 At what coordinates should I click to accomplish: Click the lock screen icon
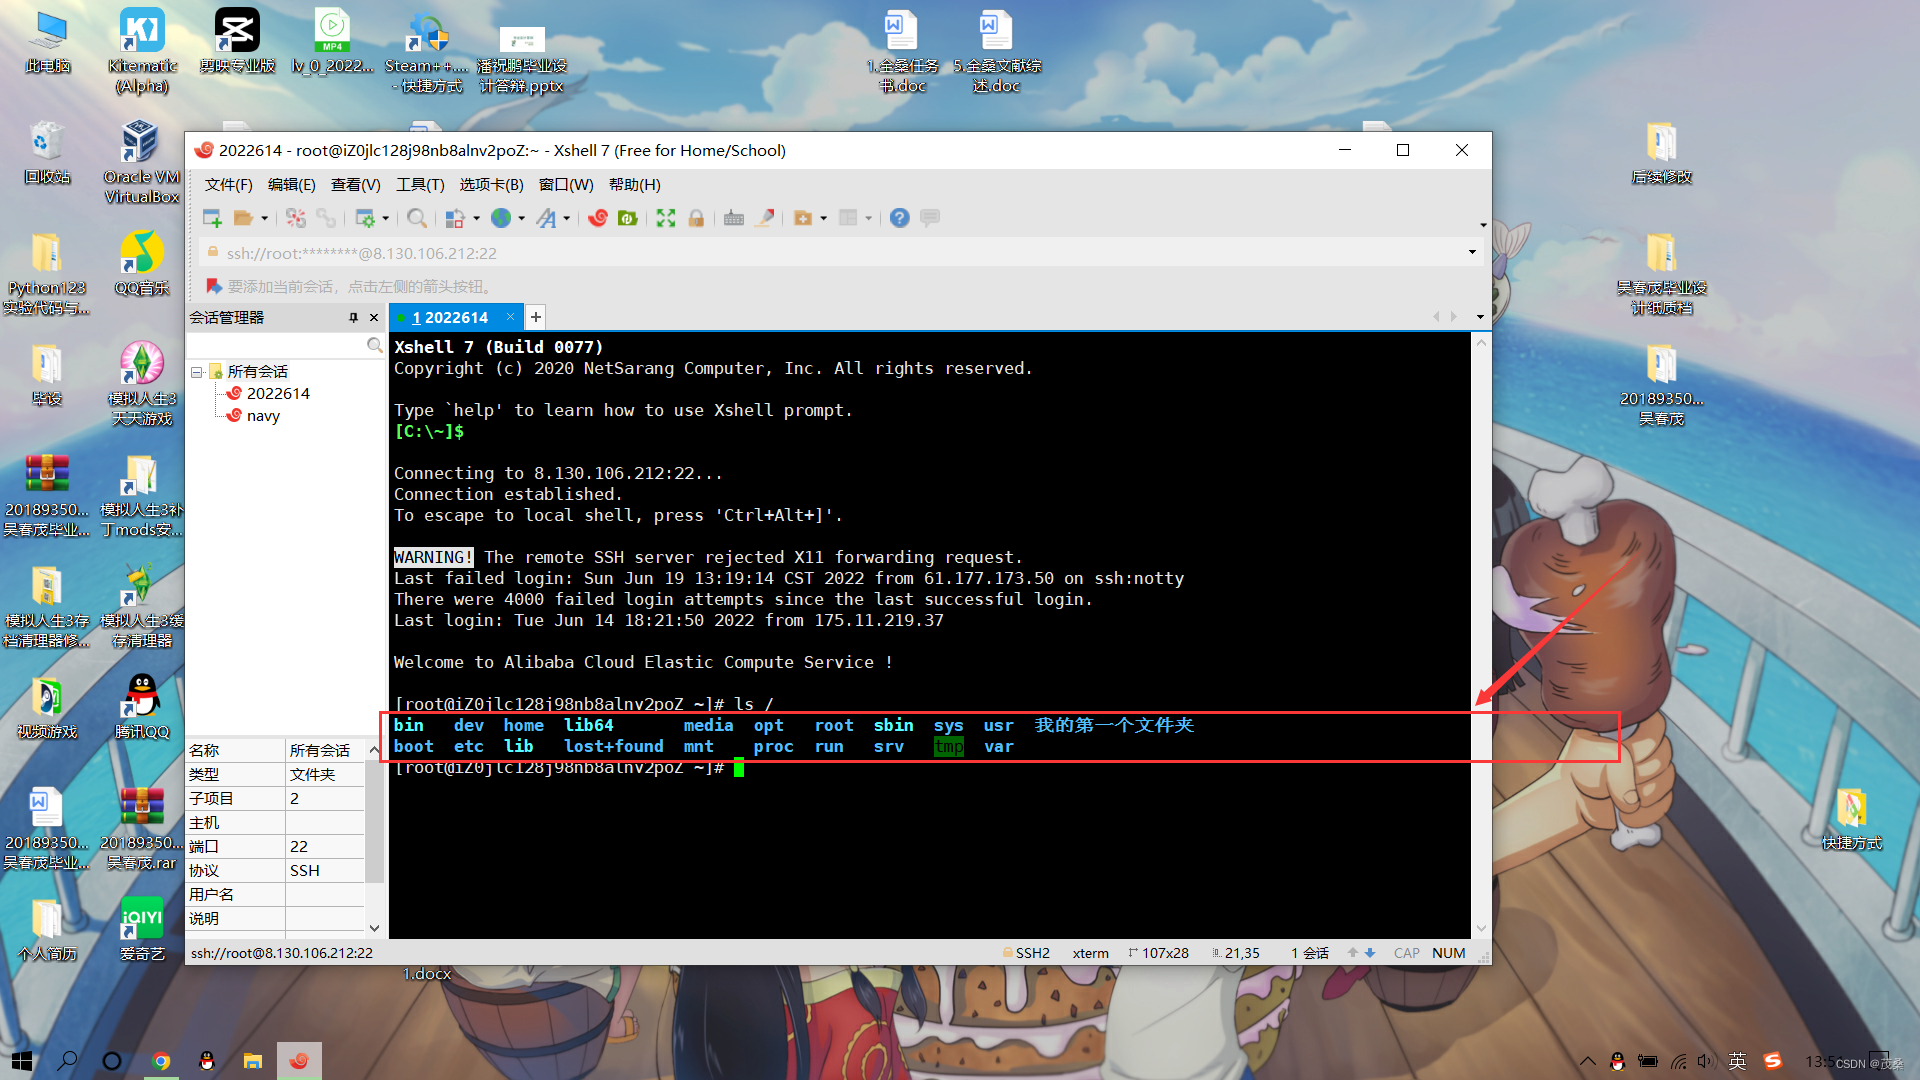tap(697, 218)
